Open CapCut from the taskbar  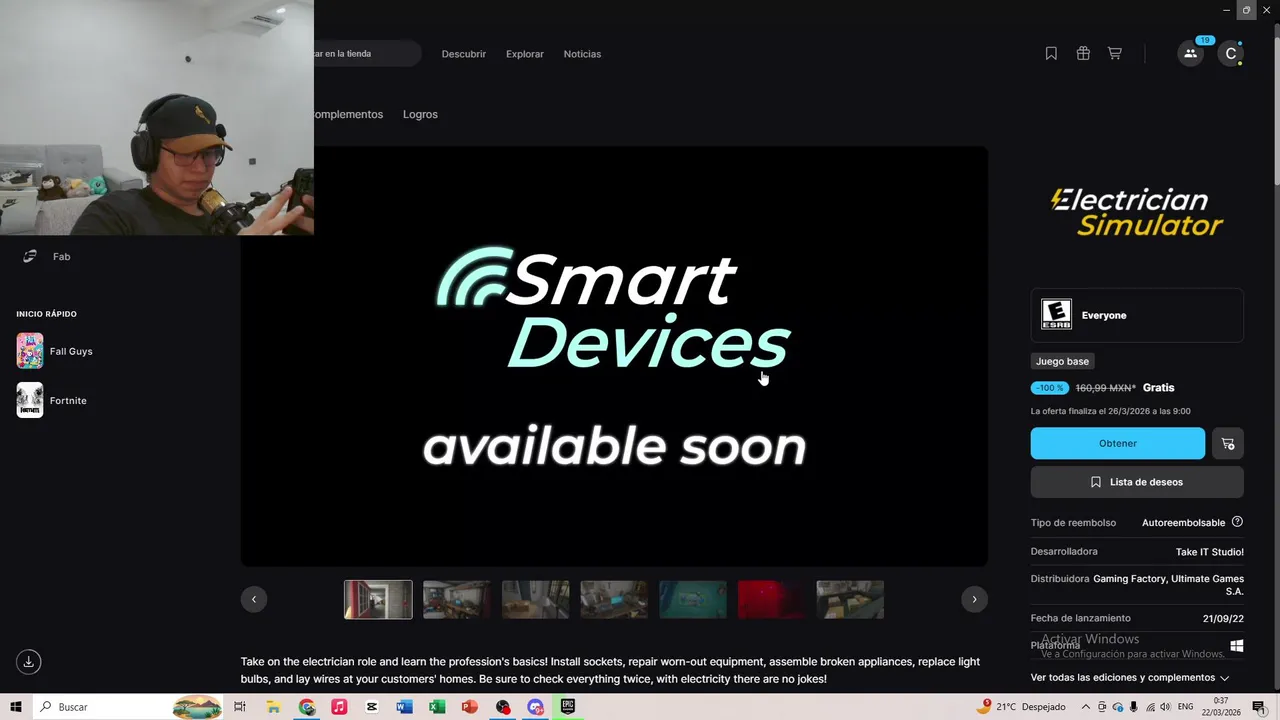point(372,707)
